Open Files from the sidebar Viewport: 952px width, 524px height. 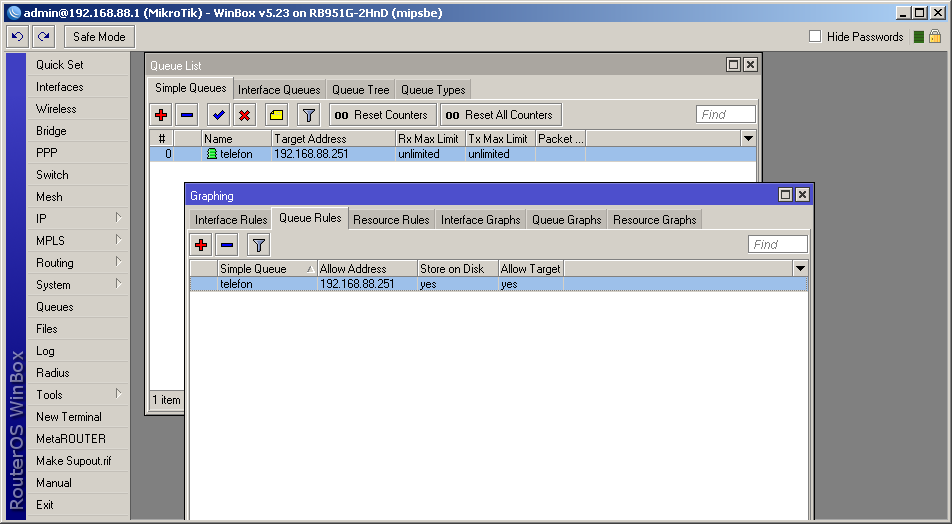coord(78,328)
